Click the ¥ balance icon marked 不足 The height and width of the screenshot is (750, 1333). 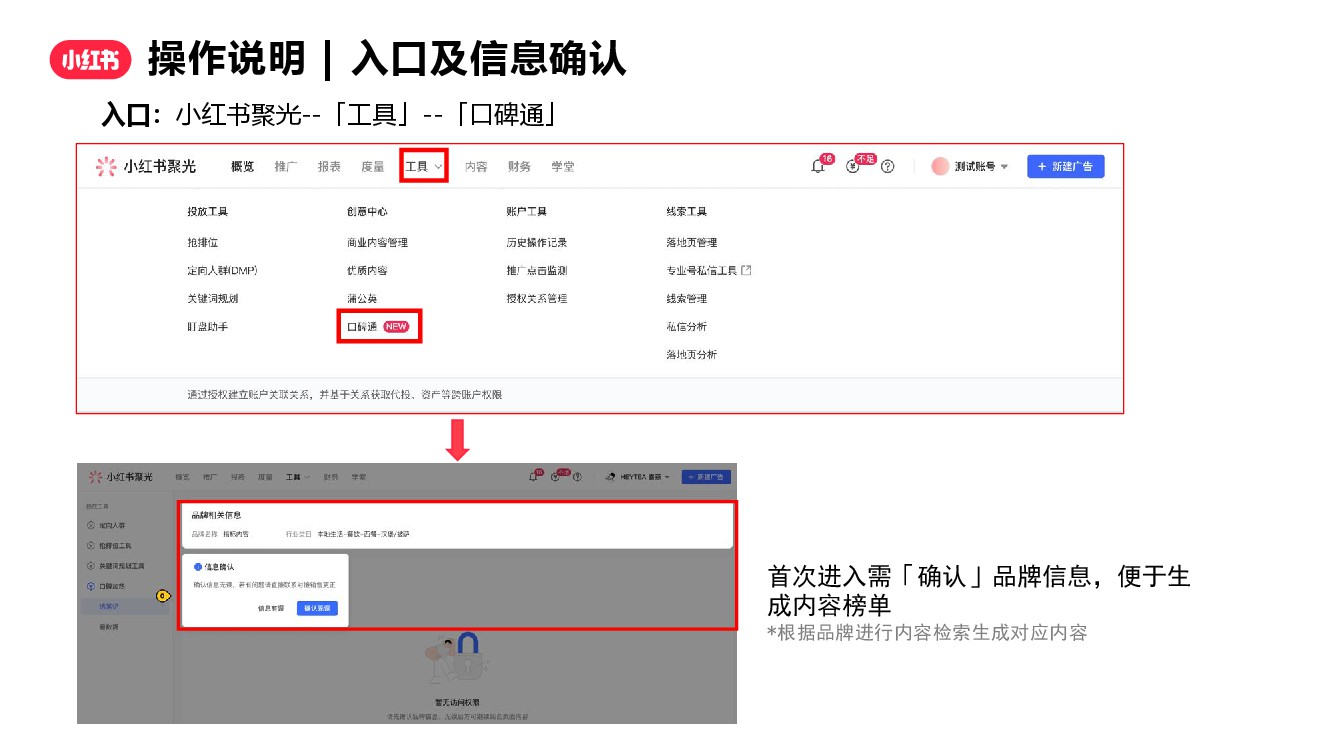[x=852, y=167]
